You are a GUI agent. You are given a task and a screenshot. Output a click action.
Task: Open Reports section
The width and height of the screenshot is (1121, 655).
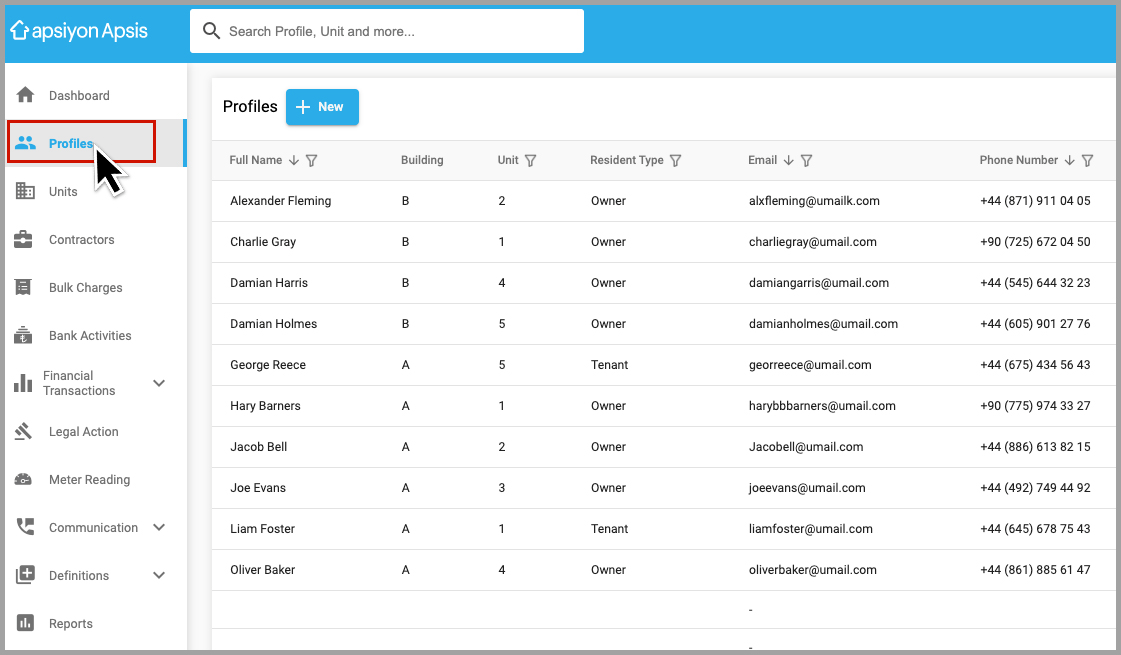pyautogui.click(x=96, y=623)
